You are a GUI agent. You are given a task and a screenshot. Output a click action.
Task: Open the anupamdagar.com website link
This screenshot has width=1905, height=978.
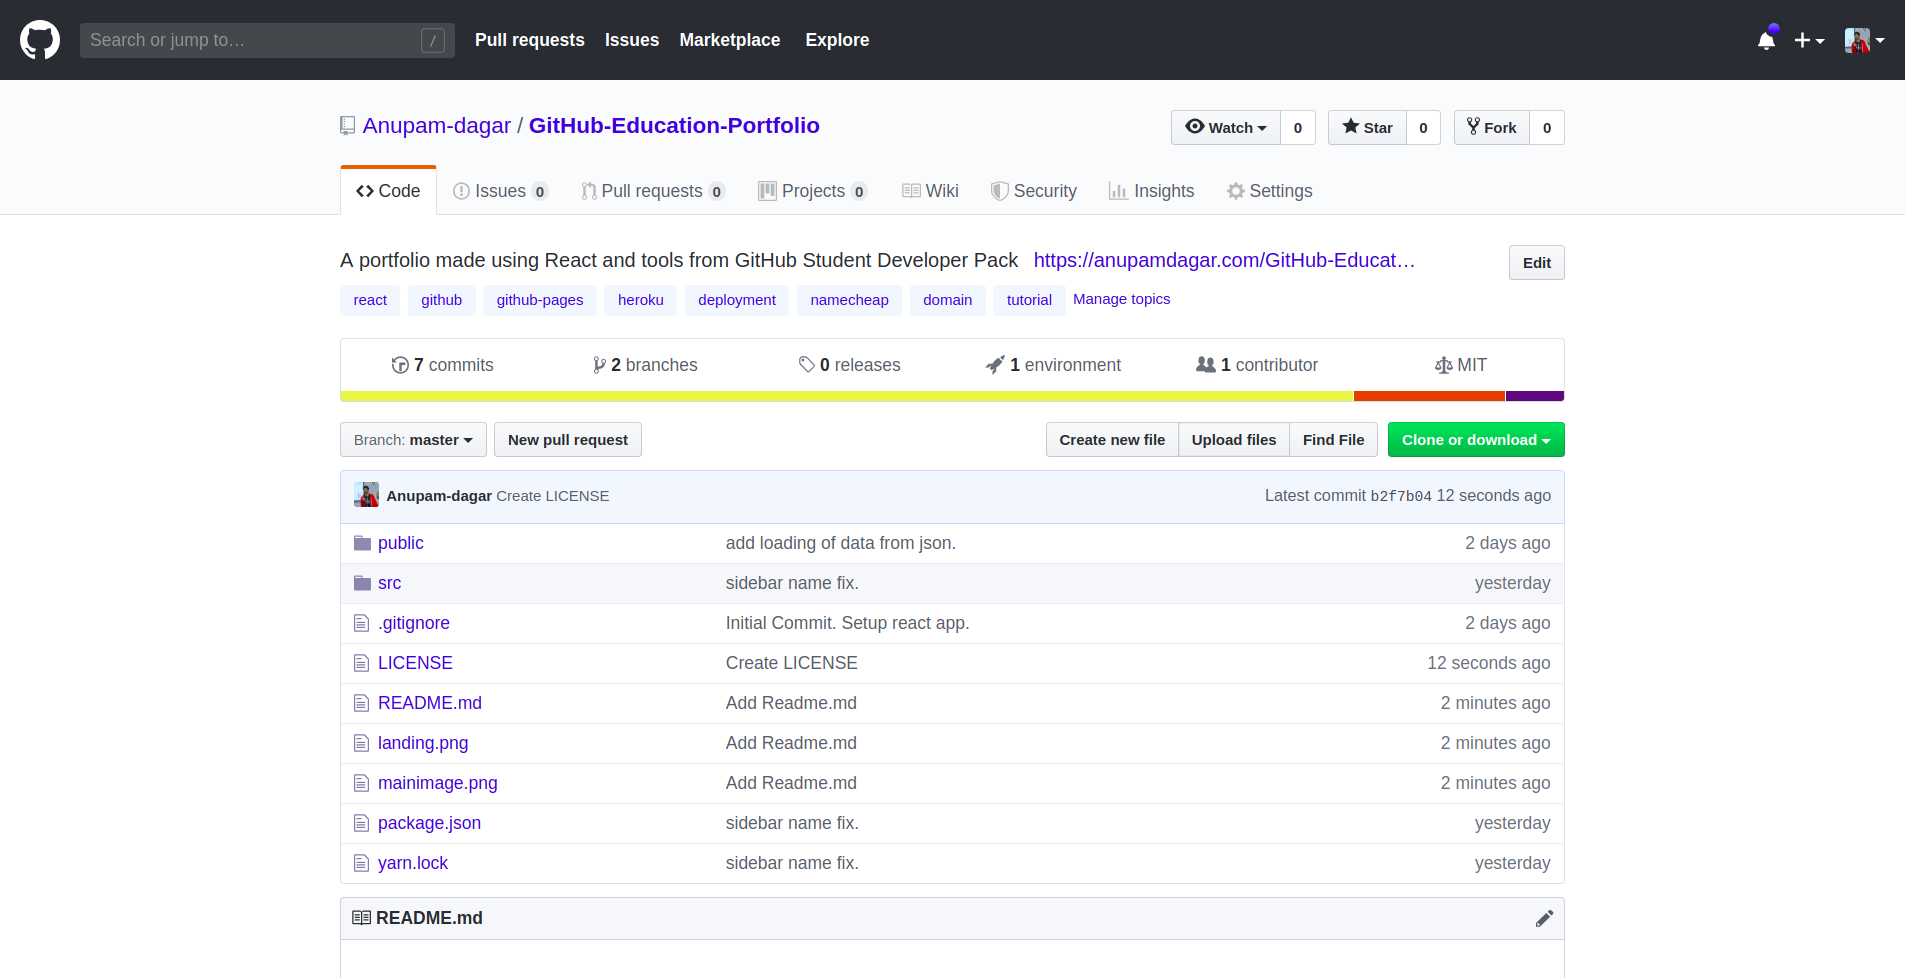click(x=1224, y=260)
